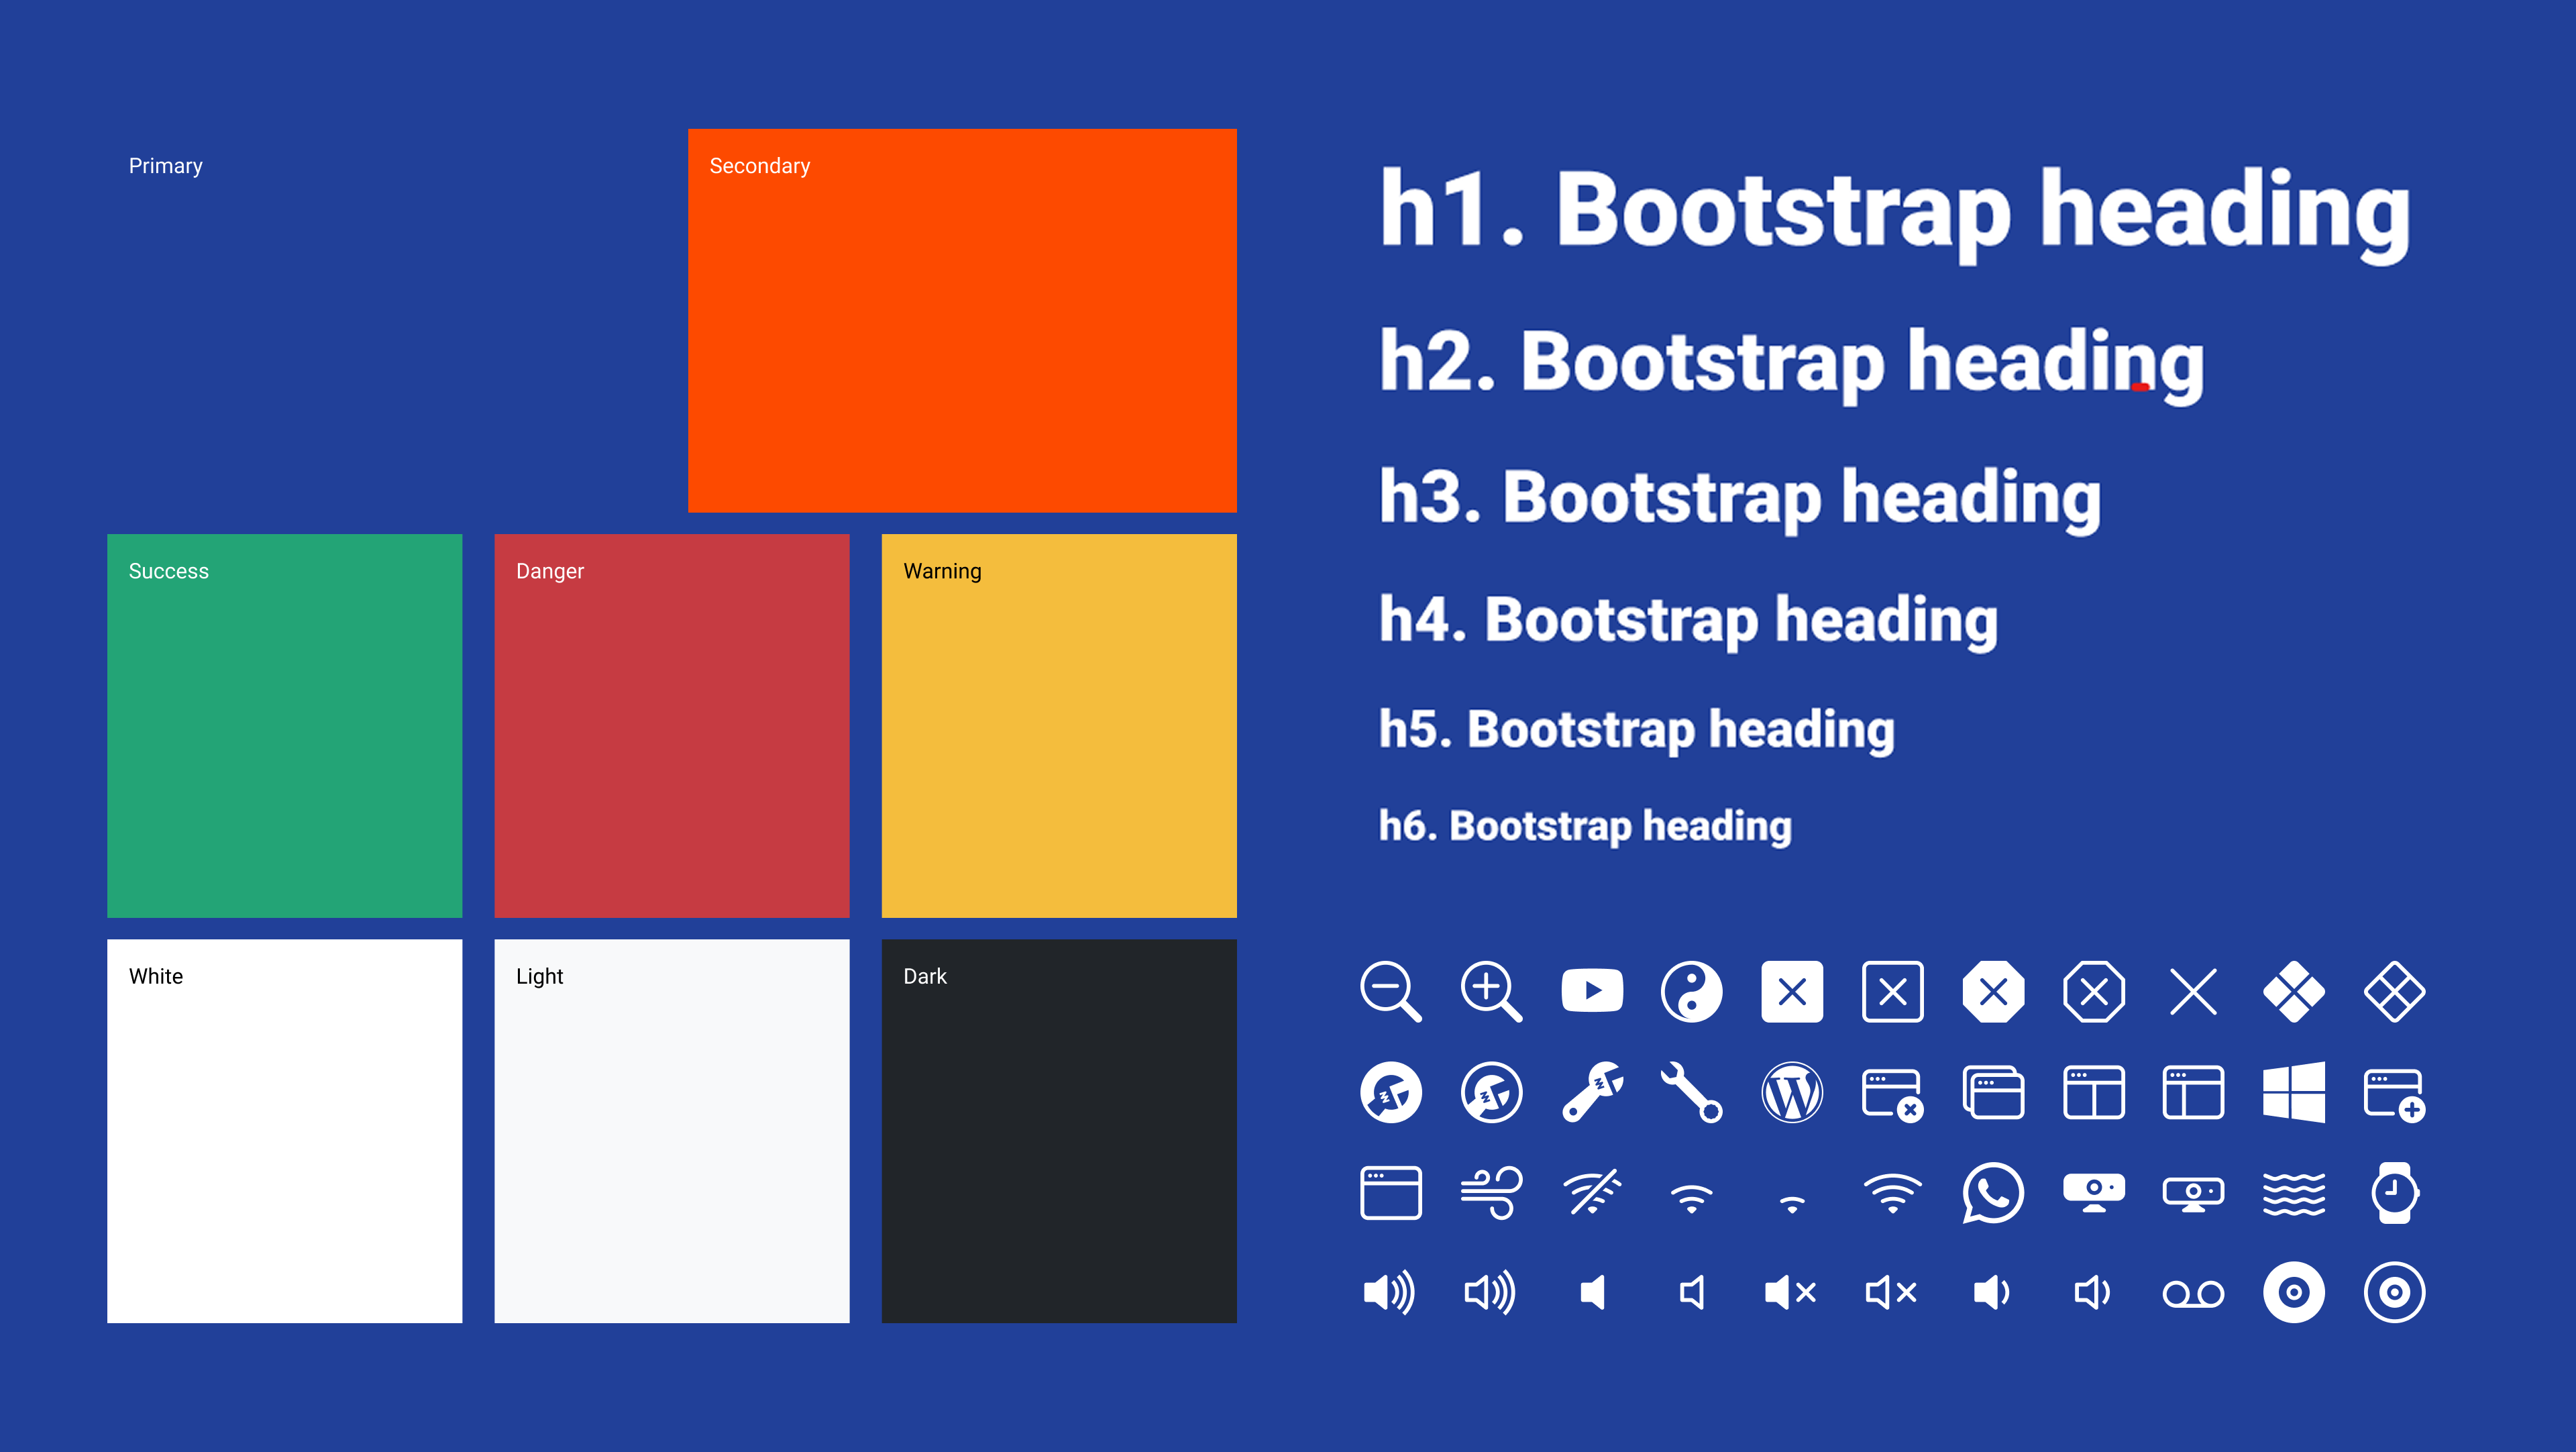Click the zoom-out magnifier icon
This screenshot has height=1452, width=2576.
point(1391,992)
